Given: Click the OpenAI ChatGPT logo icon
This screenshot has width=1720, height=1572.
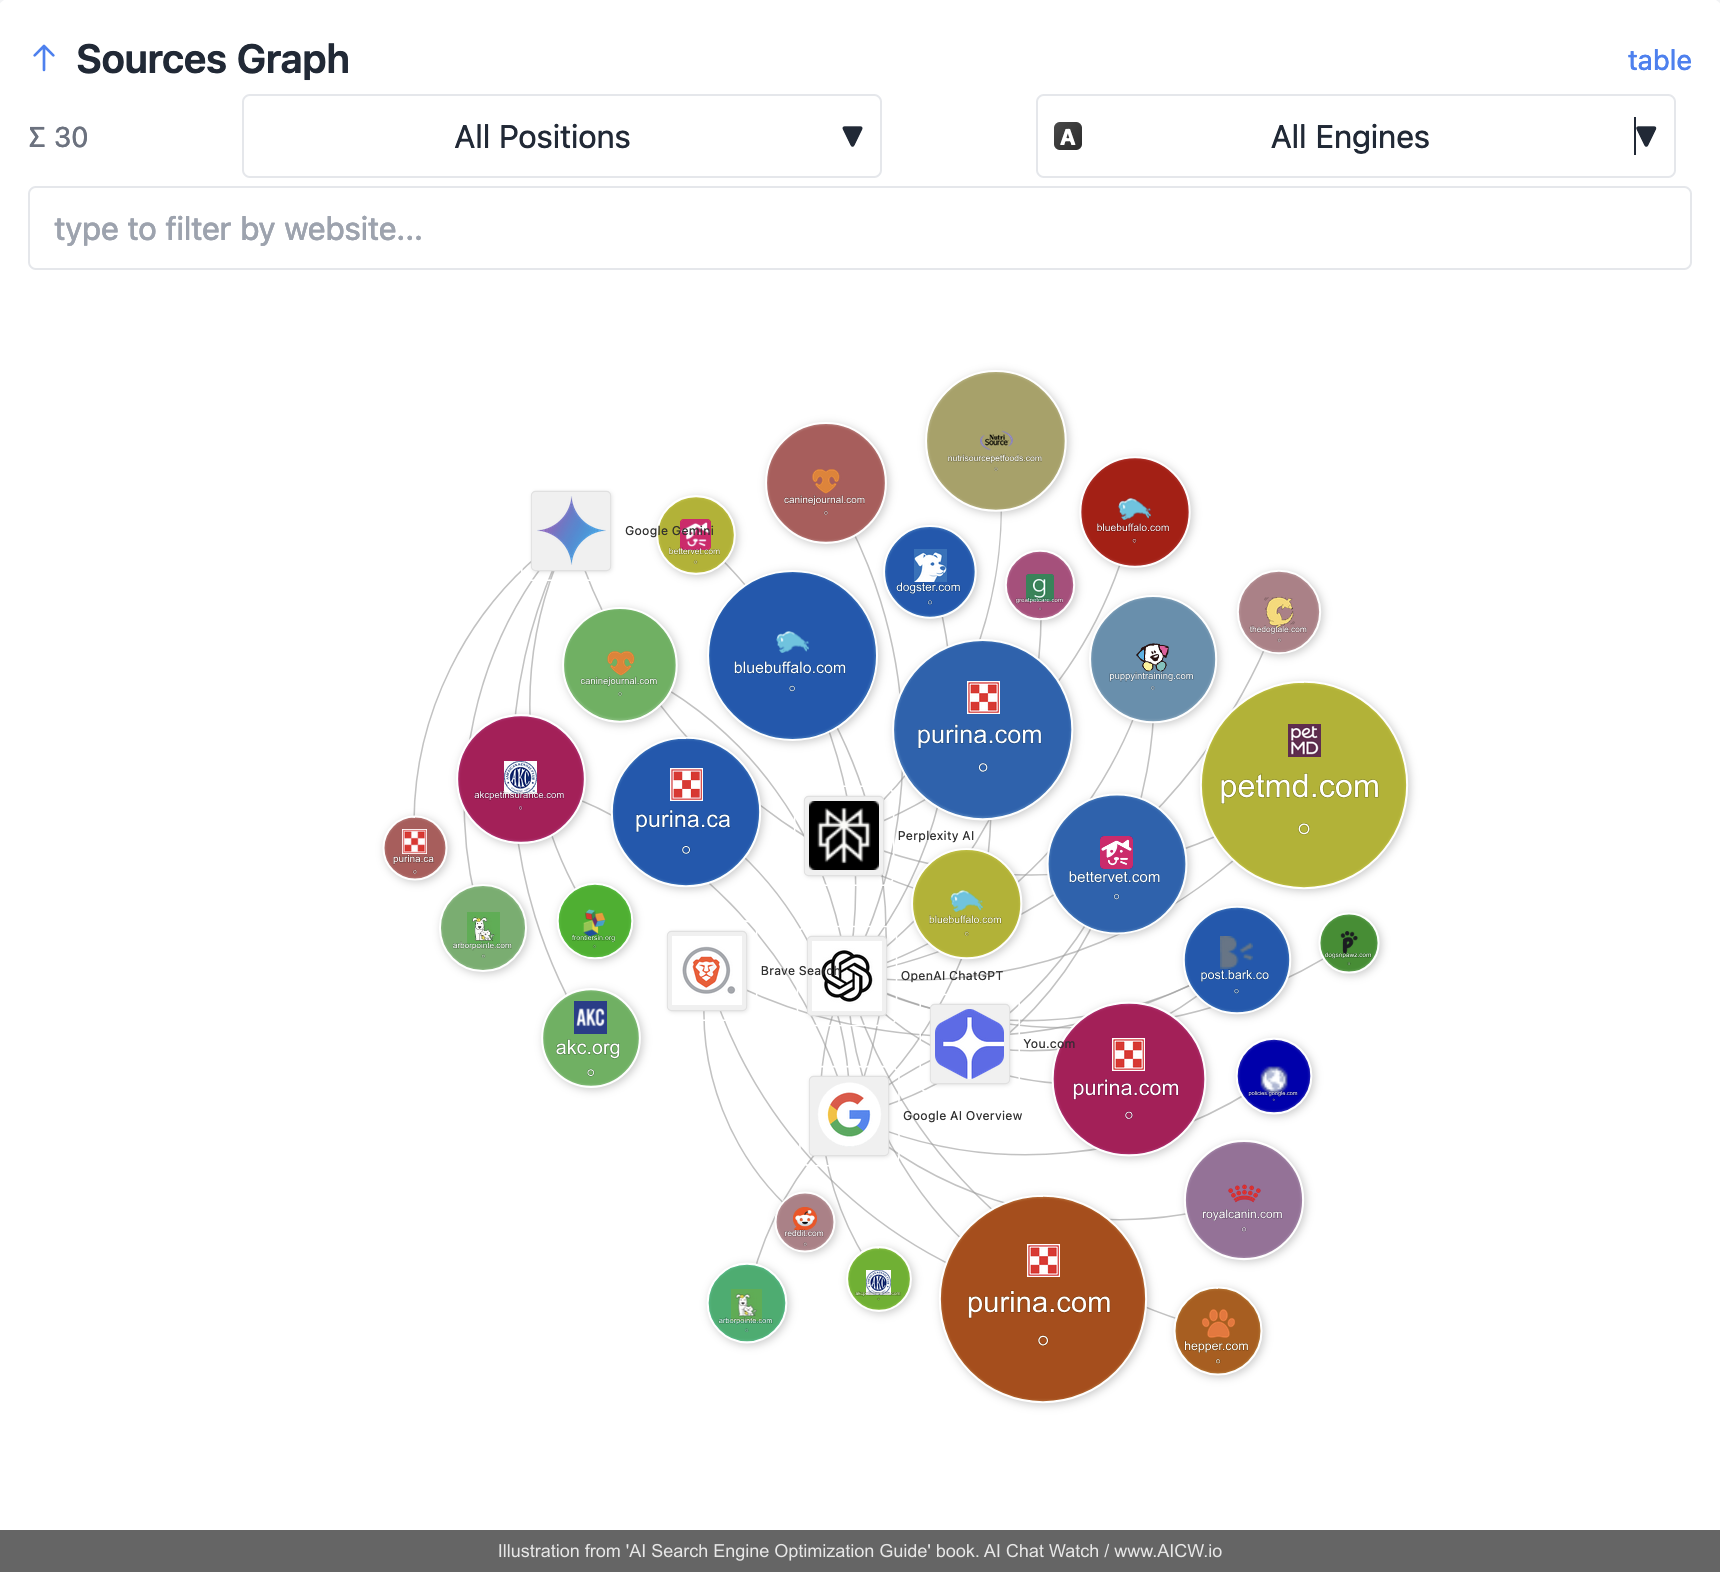Looking at the screenshot, I should coord(847,976).
